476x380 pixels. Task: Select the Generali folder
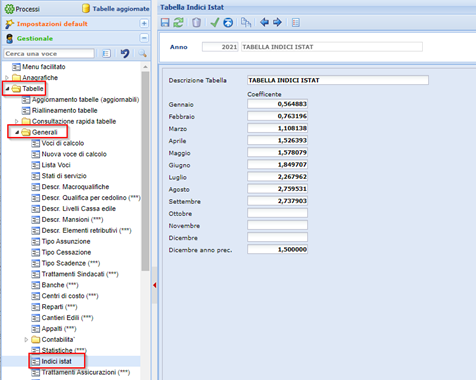(x=39, y=132)
